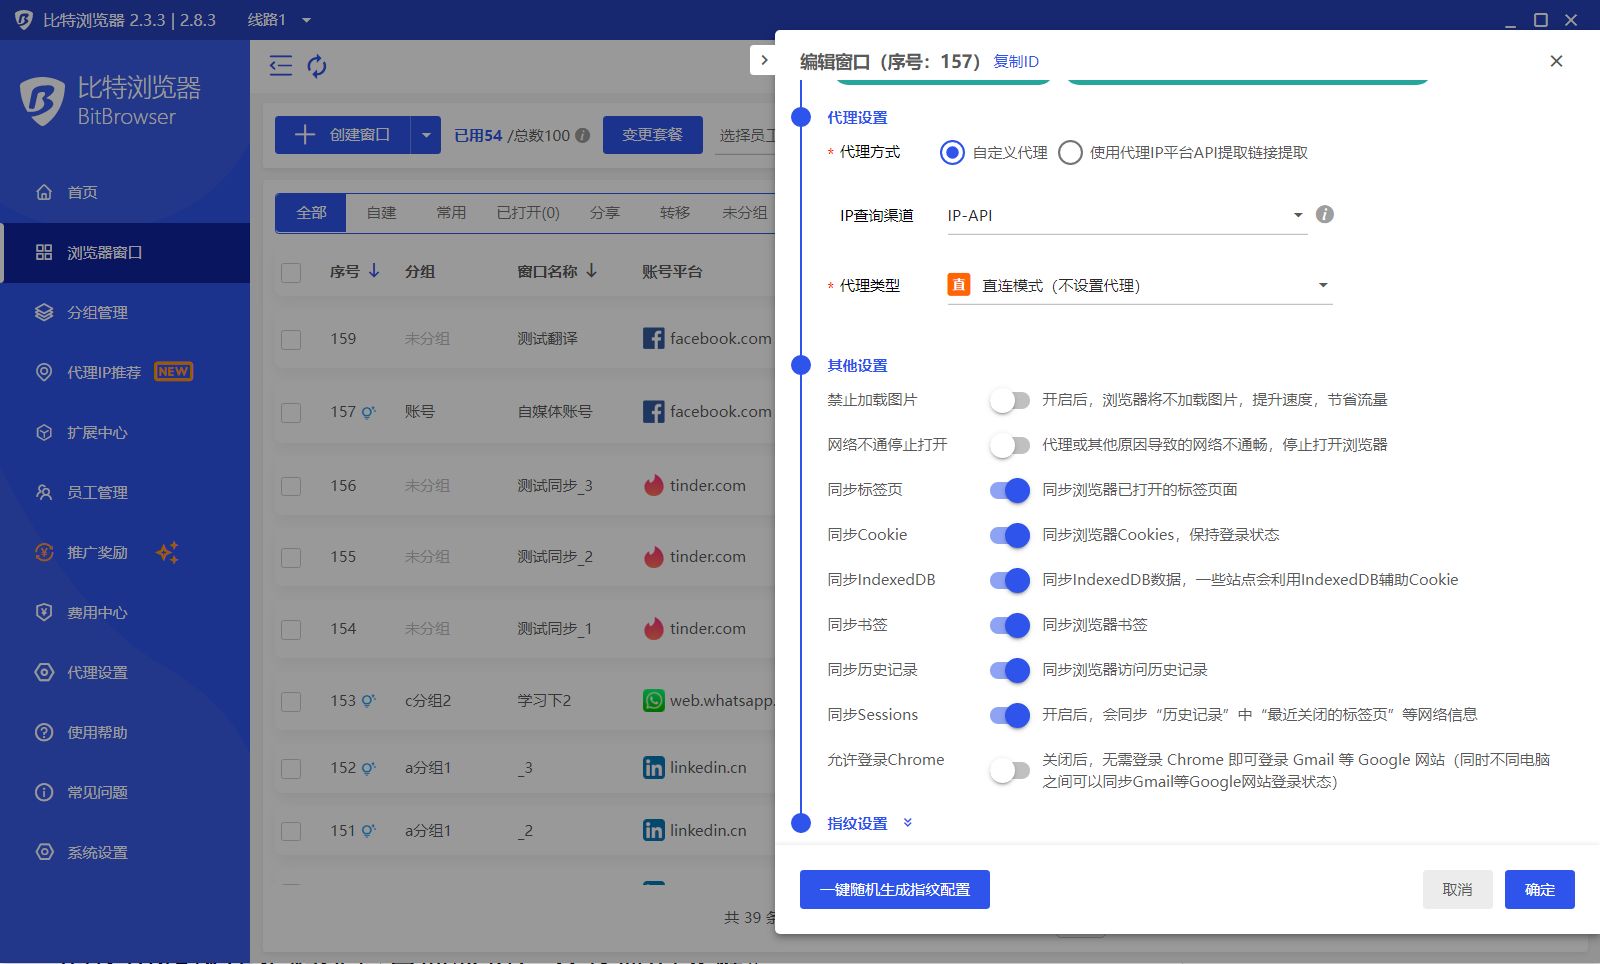Image resolution: width=1600 pixels, height=964 pixels.
Task: Click the refresh icon above the window list
Action: [318, 66]
